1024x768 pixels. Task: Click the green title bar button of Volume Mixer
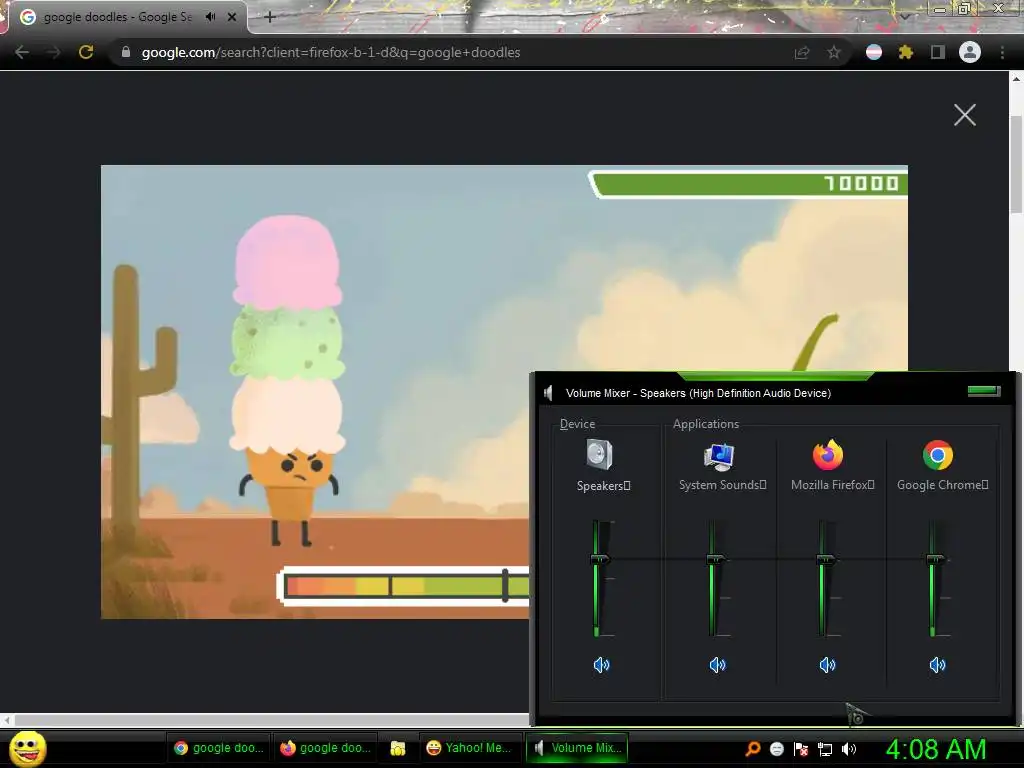tap(984, 391)
